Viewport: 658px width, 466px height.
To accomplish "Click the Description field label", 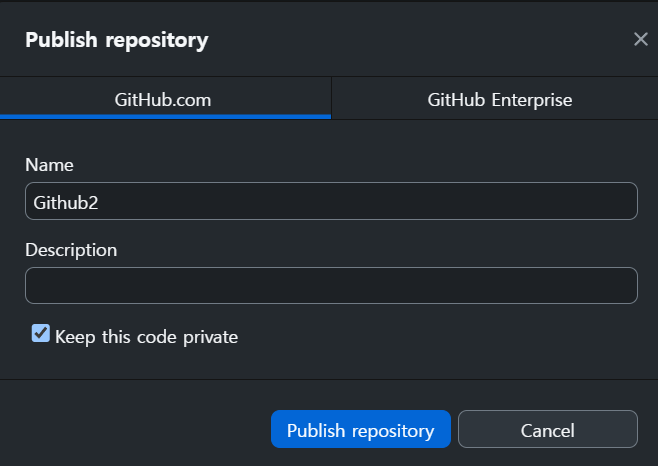I will [71, 249].
